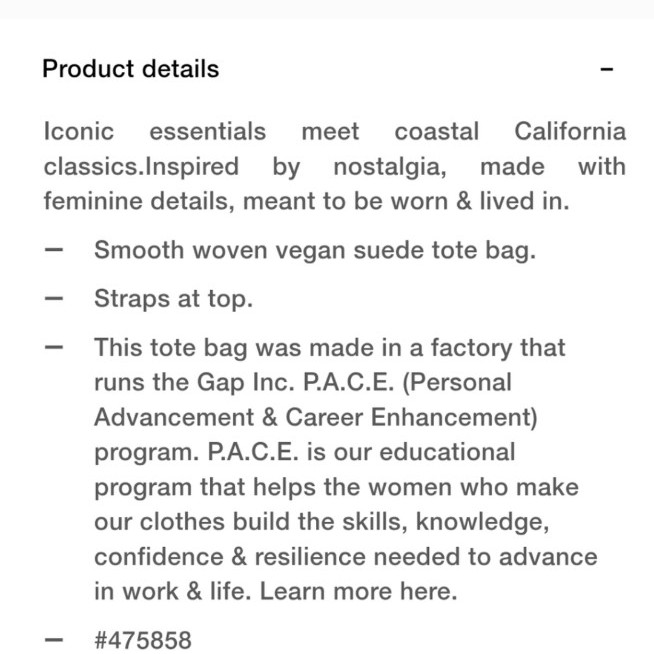Click the (Personal text after P.A.C.E.

click(x=457, y=382)
